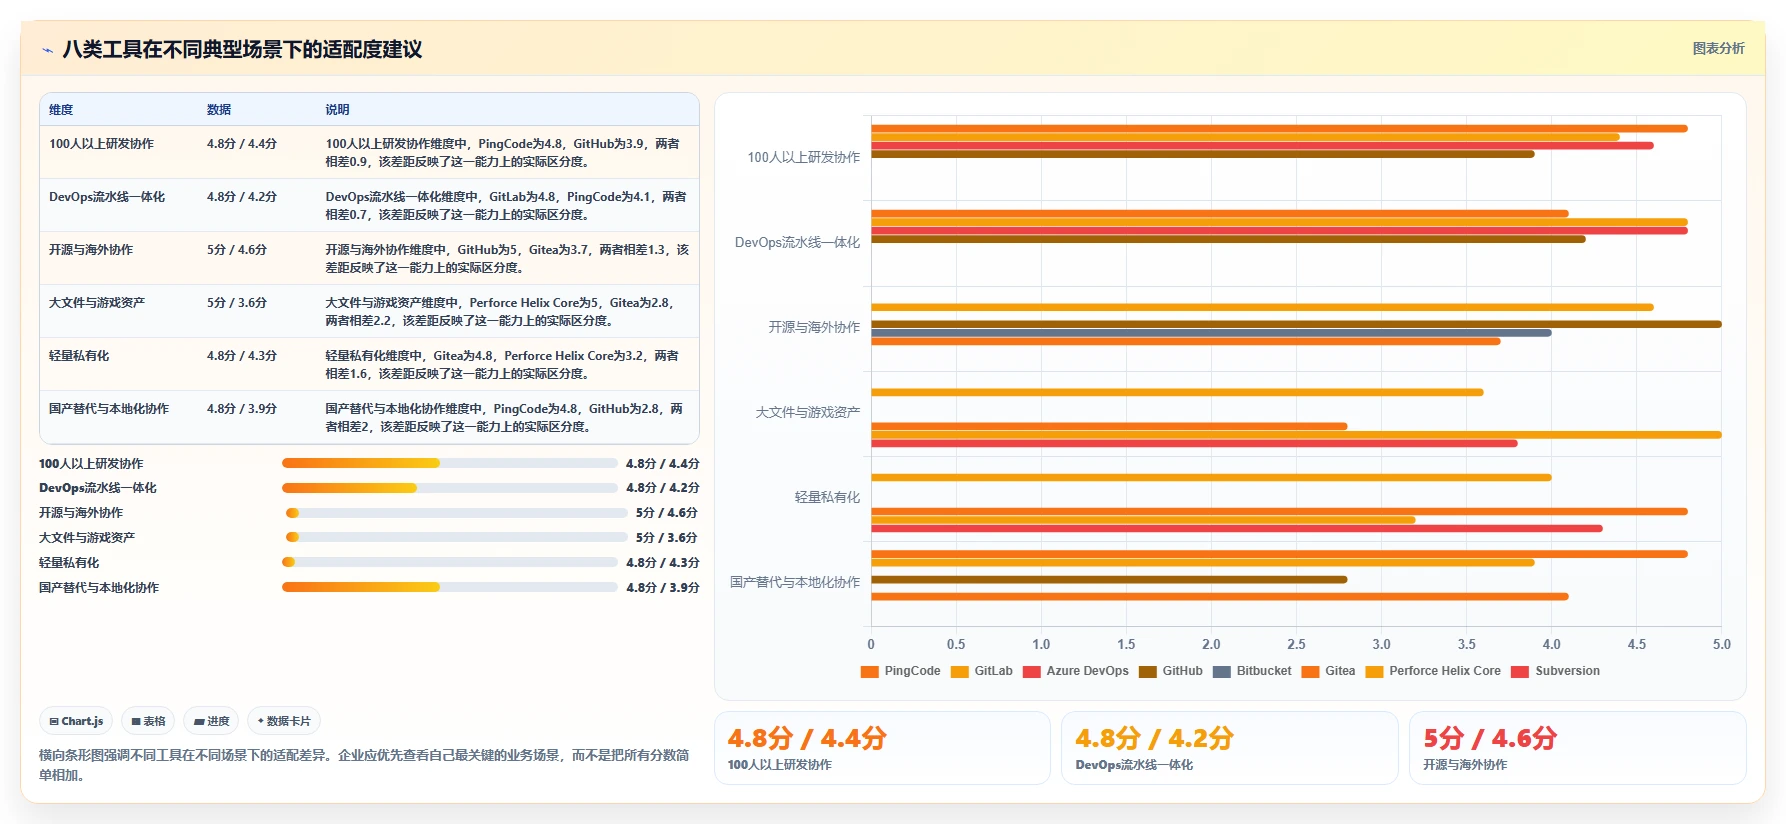
Task: Toggle the Perforce Helix Core legend item
Action: pos(1433,671)
